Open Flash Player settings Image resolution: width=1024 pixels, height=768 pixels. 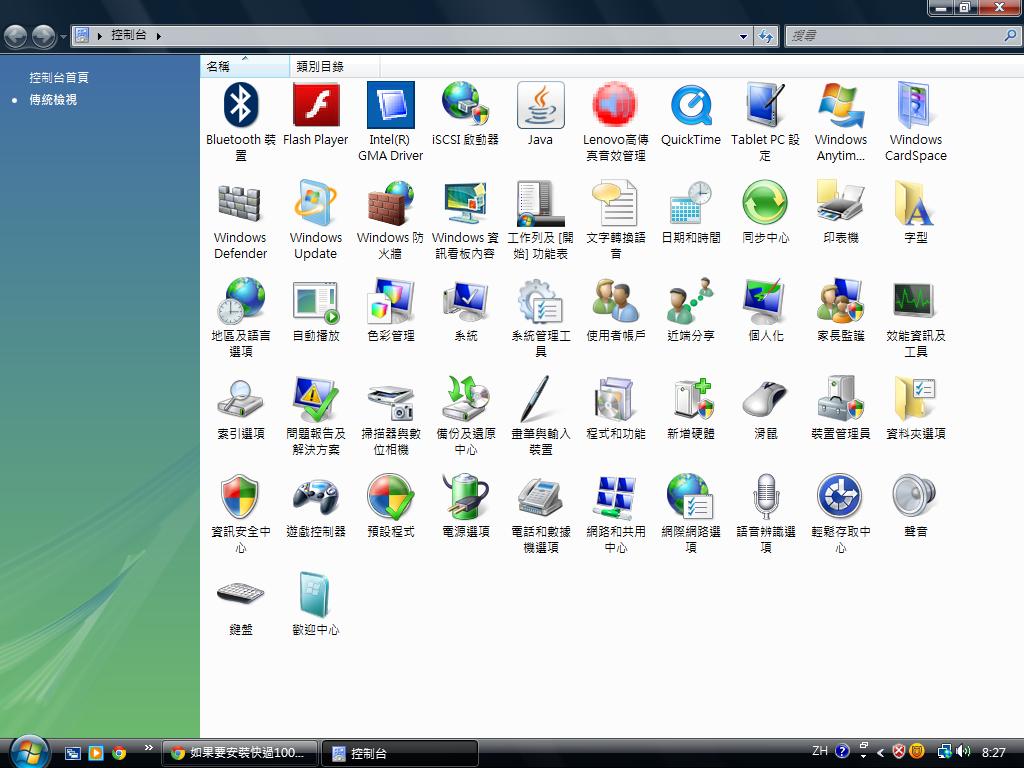(x=315, y=114)
